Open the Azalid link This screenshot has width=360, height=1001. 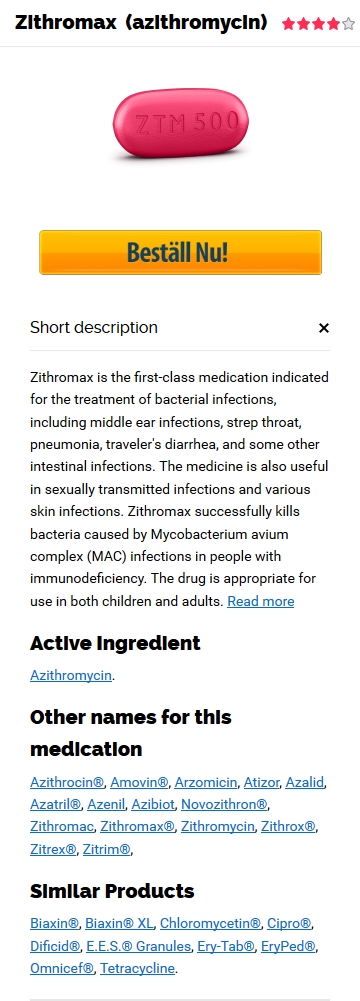tap(305, 782)
